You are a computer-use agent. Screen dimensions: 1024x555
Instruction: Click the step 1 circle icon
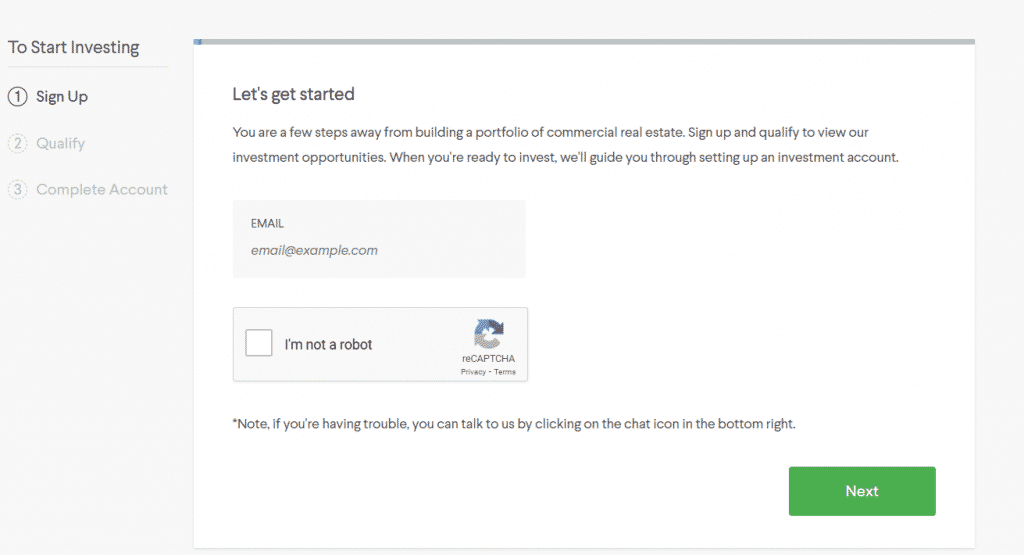click(18, 97)
